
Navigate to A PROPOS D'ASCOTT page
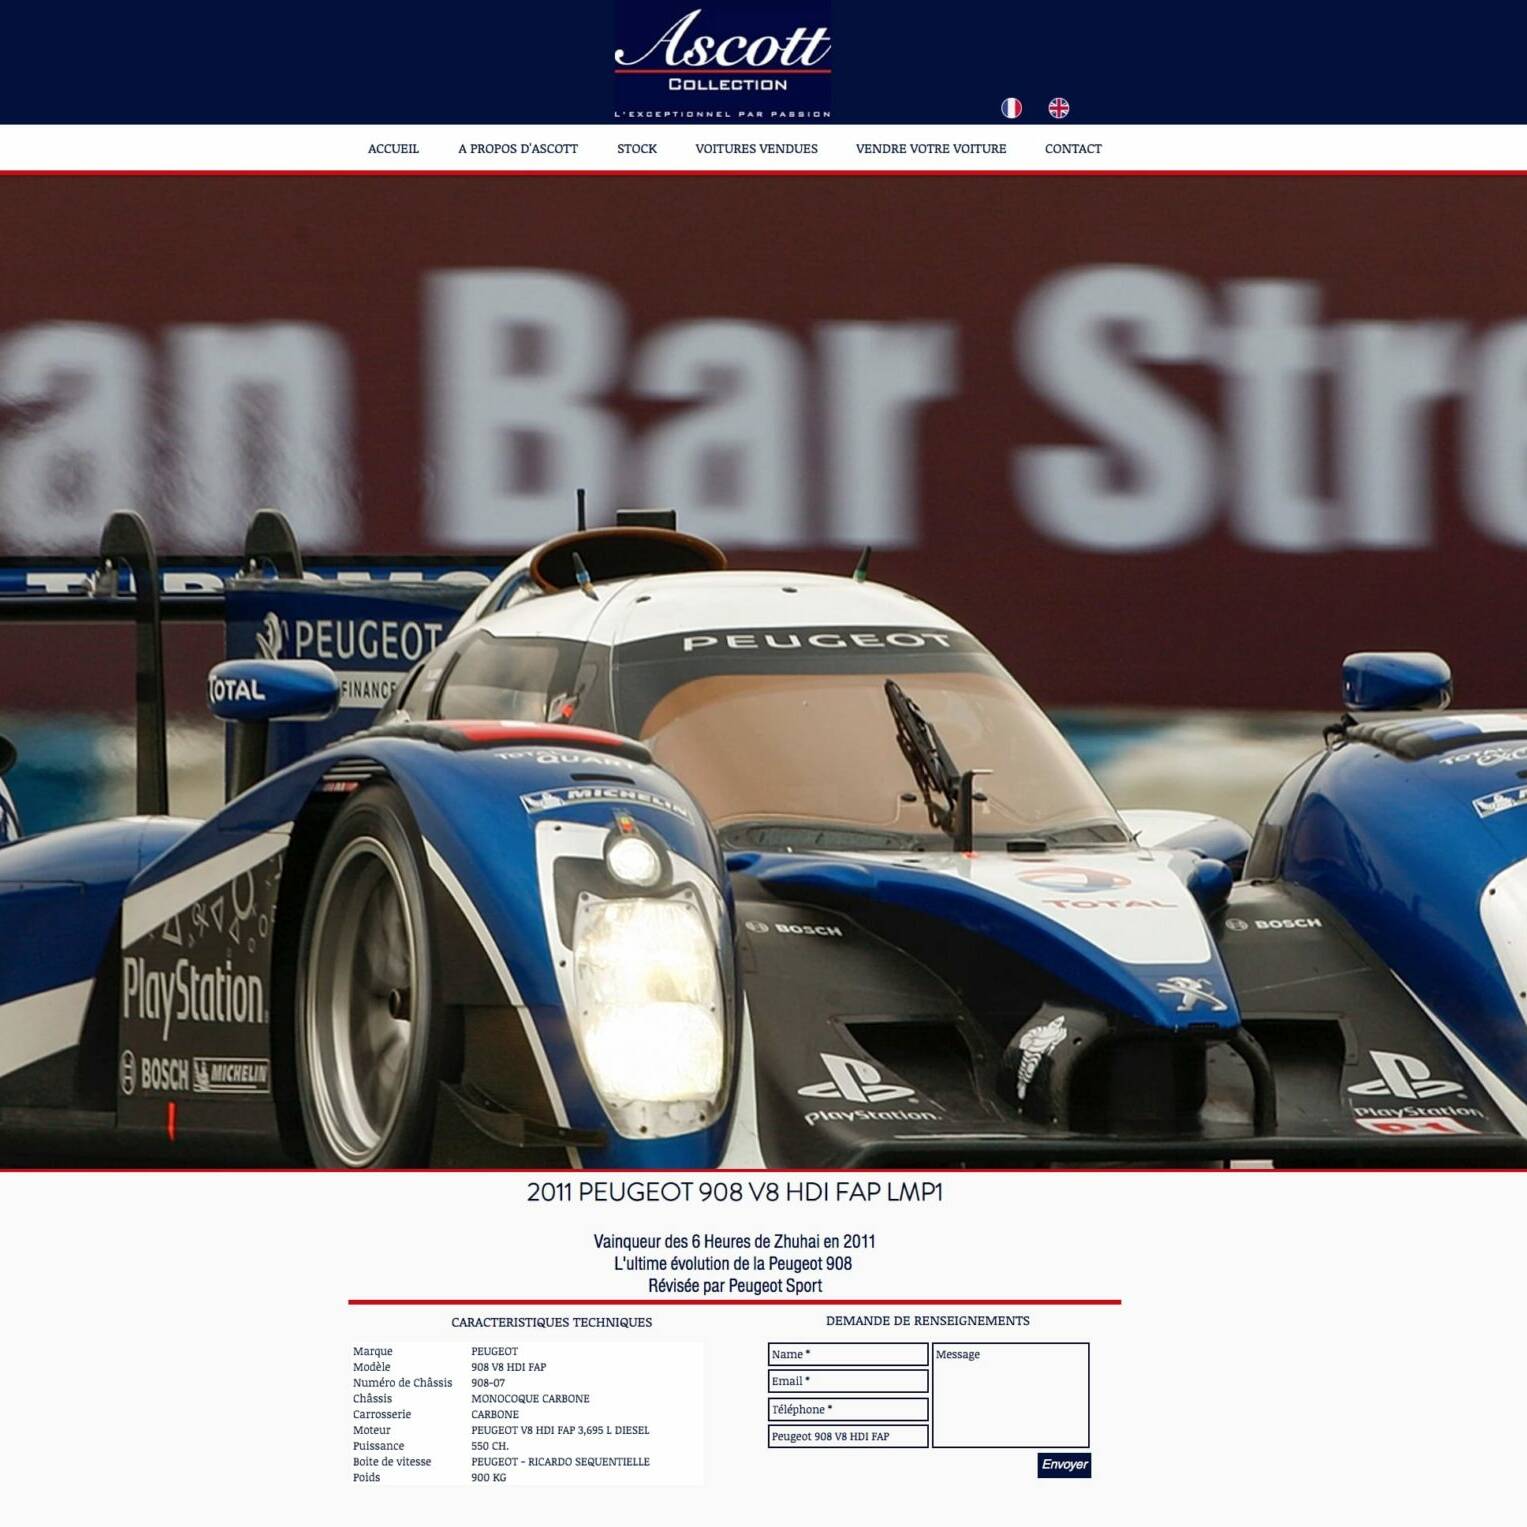(x=518, y=148)
